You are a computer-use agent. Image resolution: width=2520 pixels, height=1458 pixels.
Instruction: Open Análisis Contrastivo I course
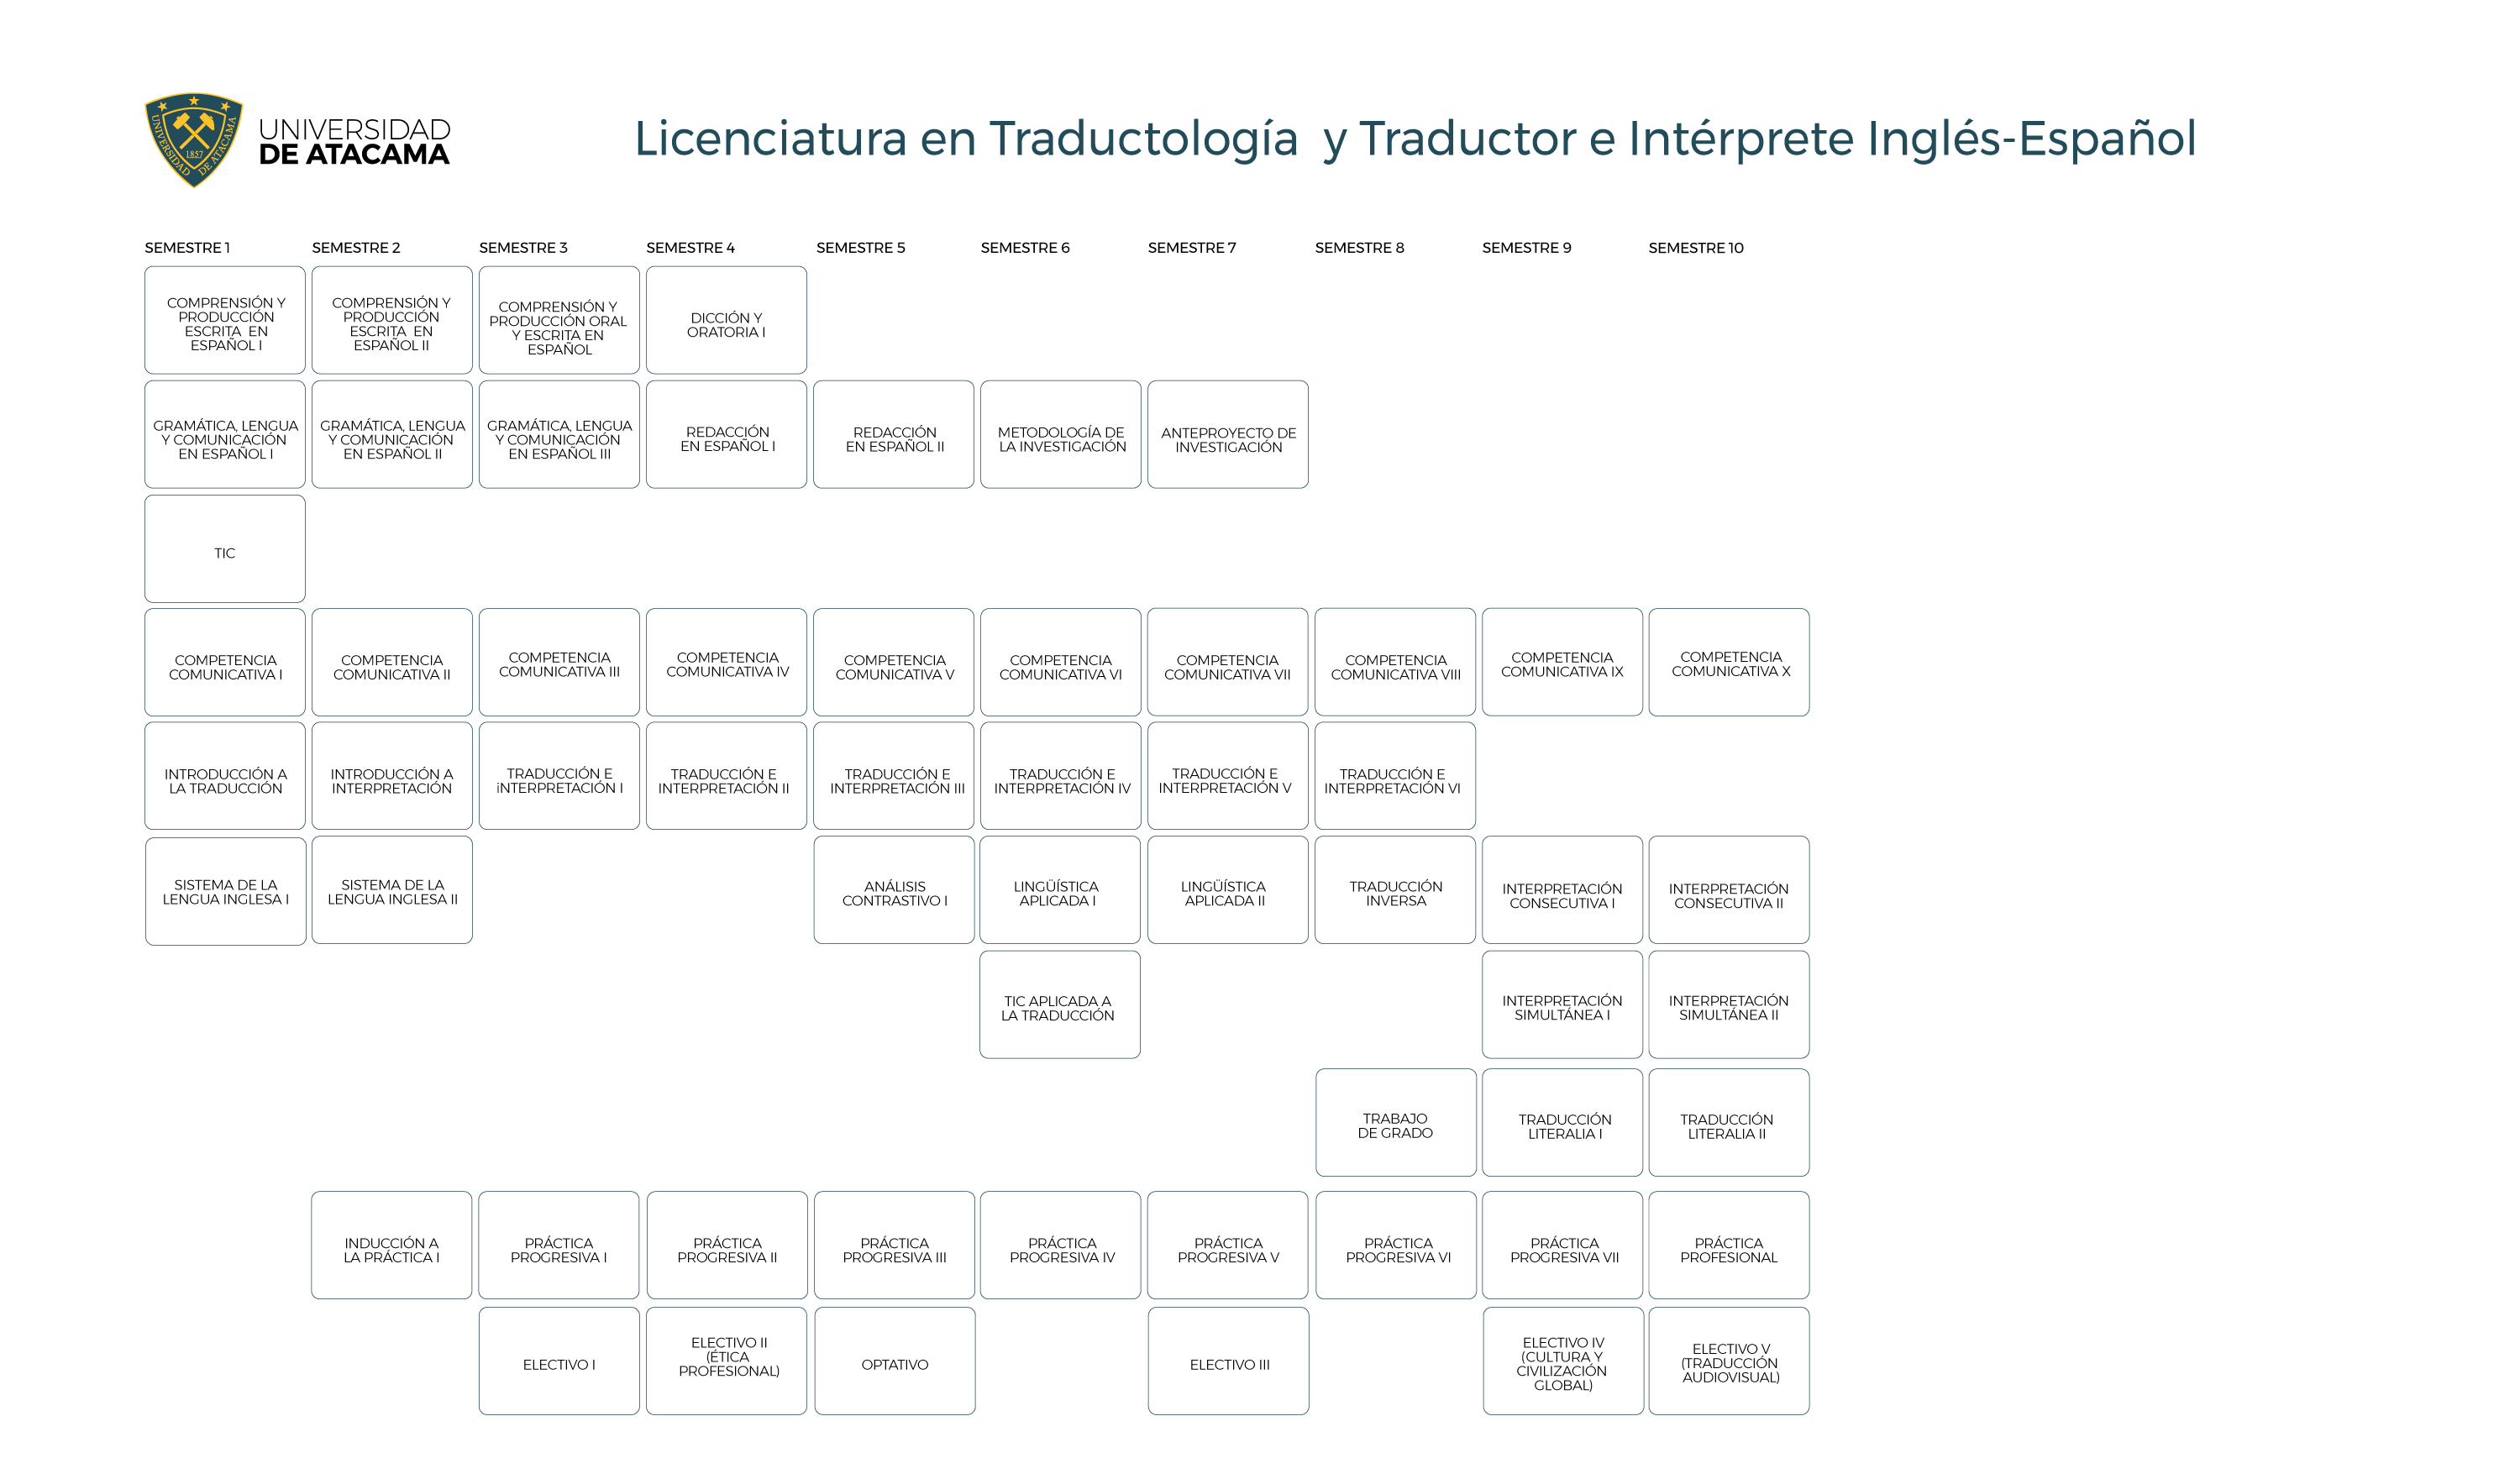click(893, 890)
